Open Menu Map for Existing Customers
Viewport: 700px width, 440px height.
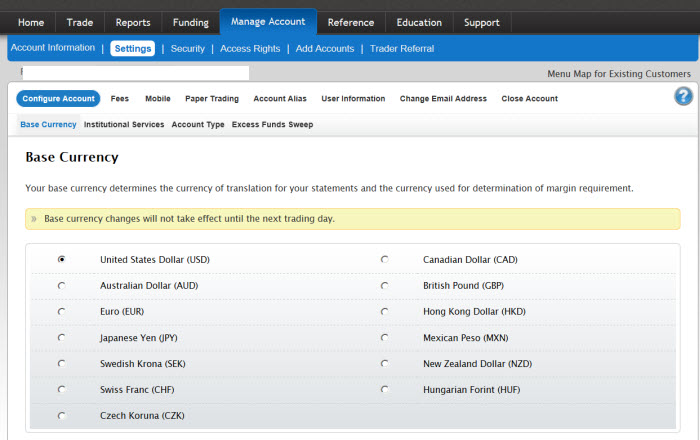[618, 74]
